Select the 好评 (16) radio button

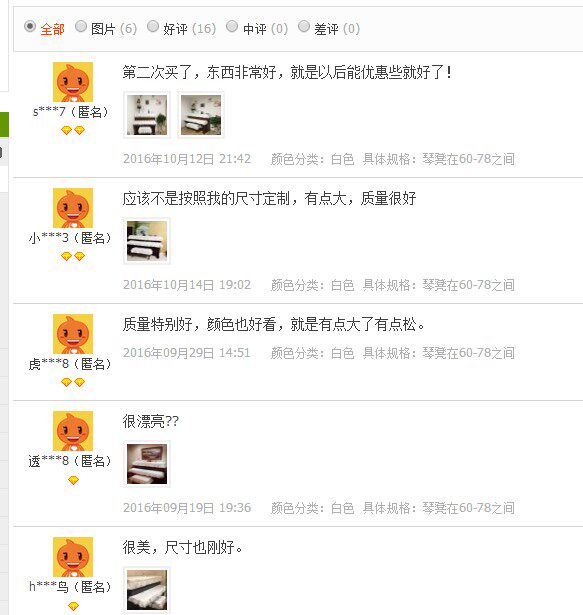point(153,27)
